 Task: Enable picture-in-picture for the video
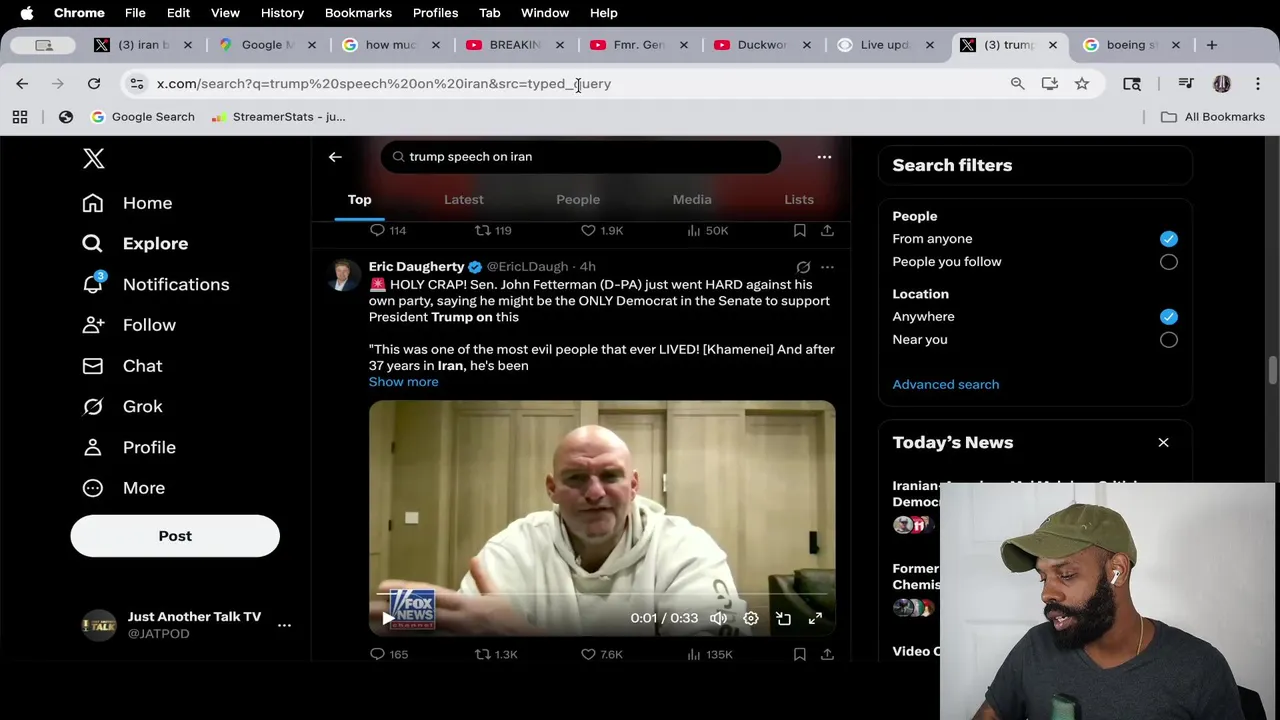click(x=783, y=618)
